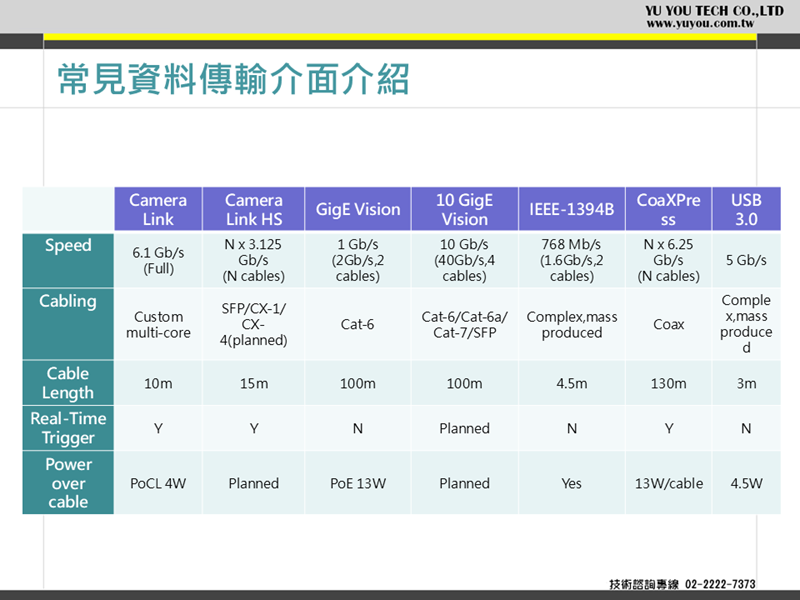This screenshot has width=800, height=600.
Task: Click the 技術諮詢專線 02-2222-7373 footer
Action: click(682, 584)
